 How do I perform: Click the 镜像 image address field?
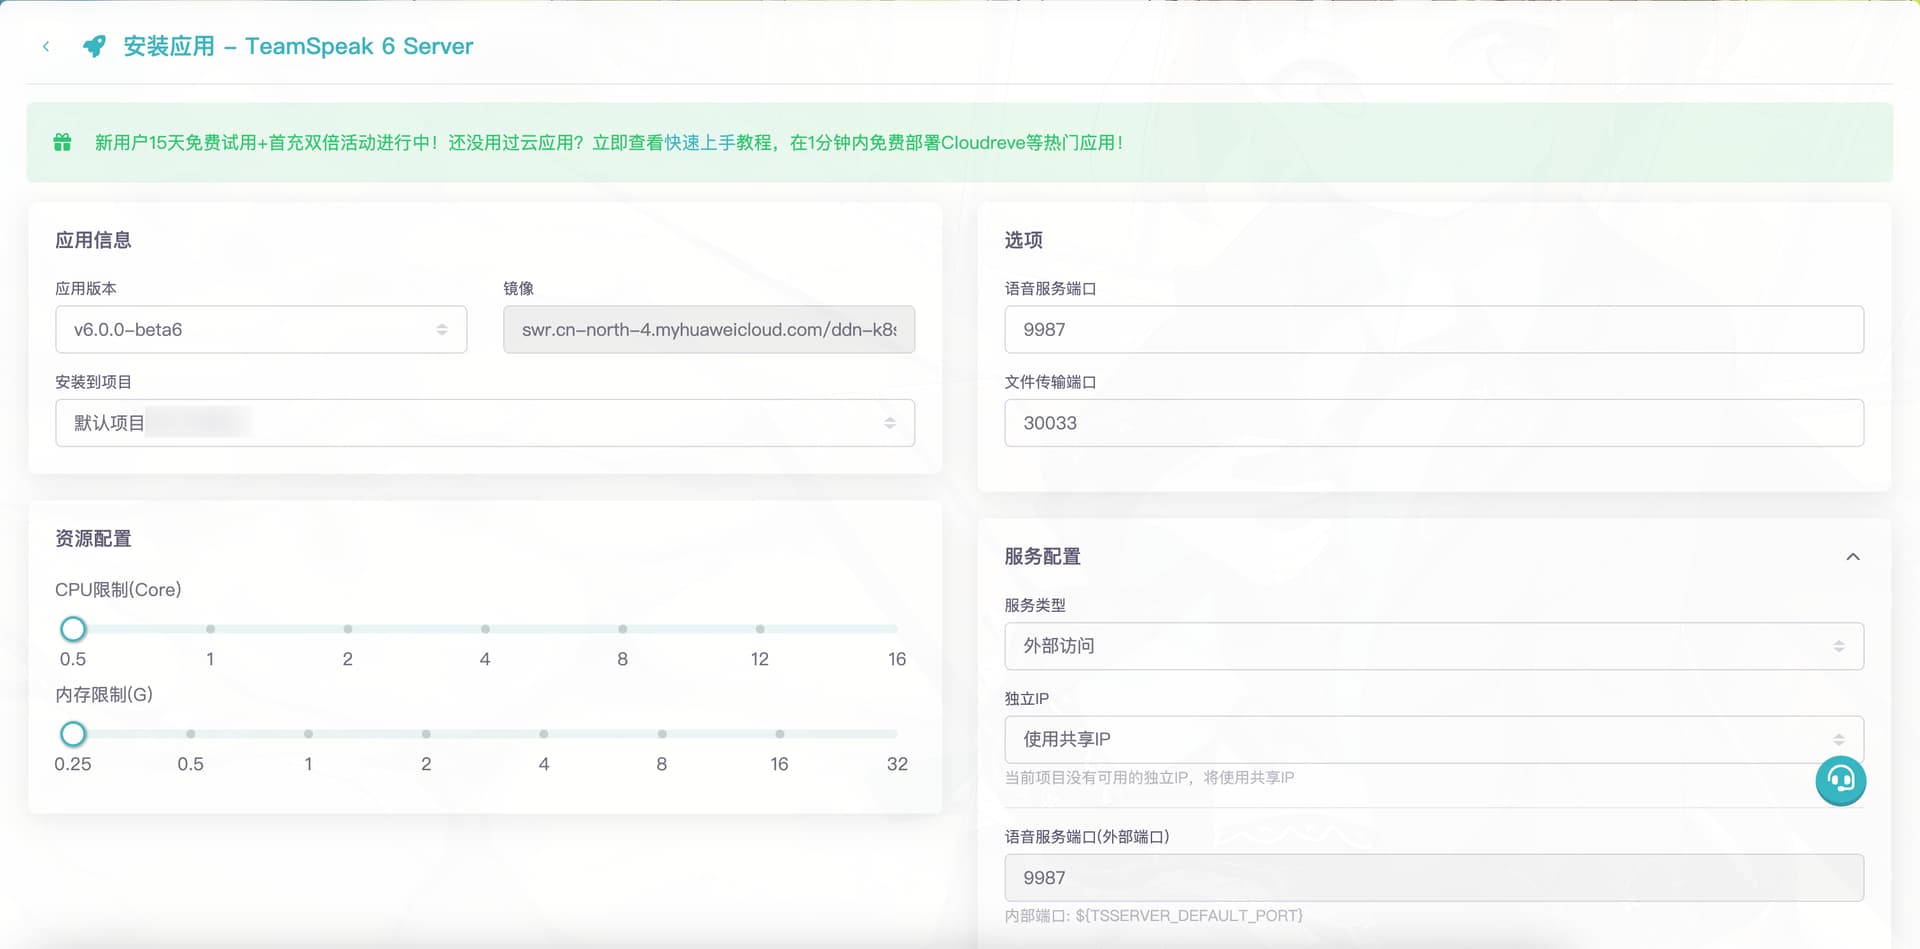[x=709, y=329]
